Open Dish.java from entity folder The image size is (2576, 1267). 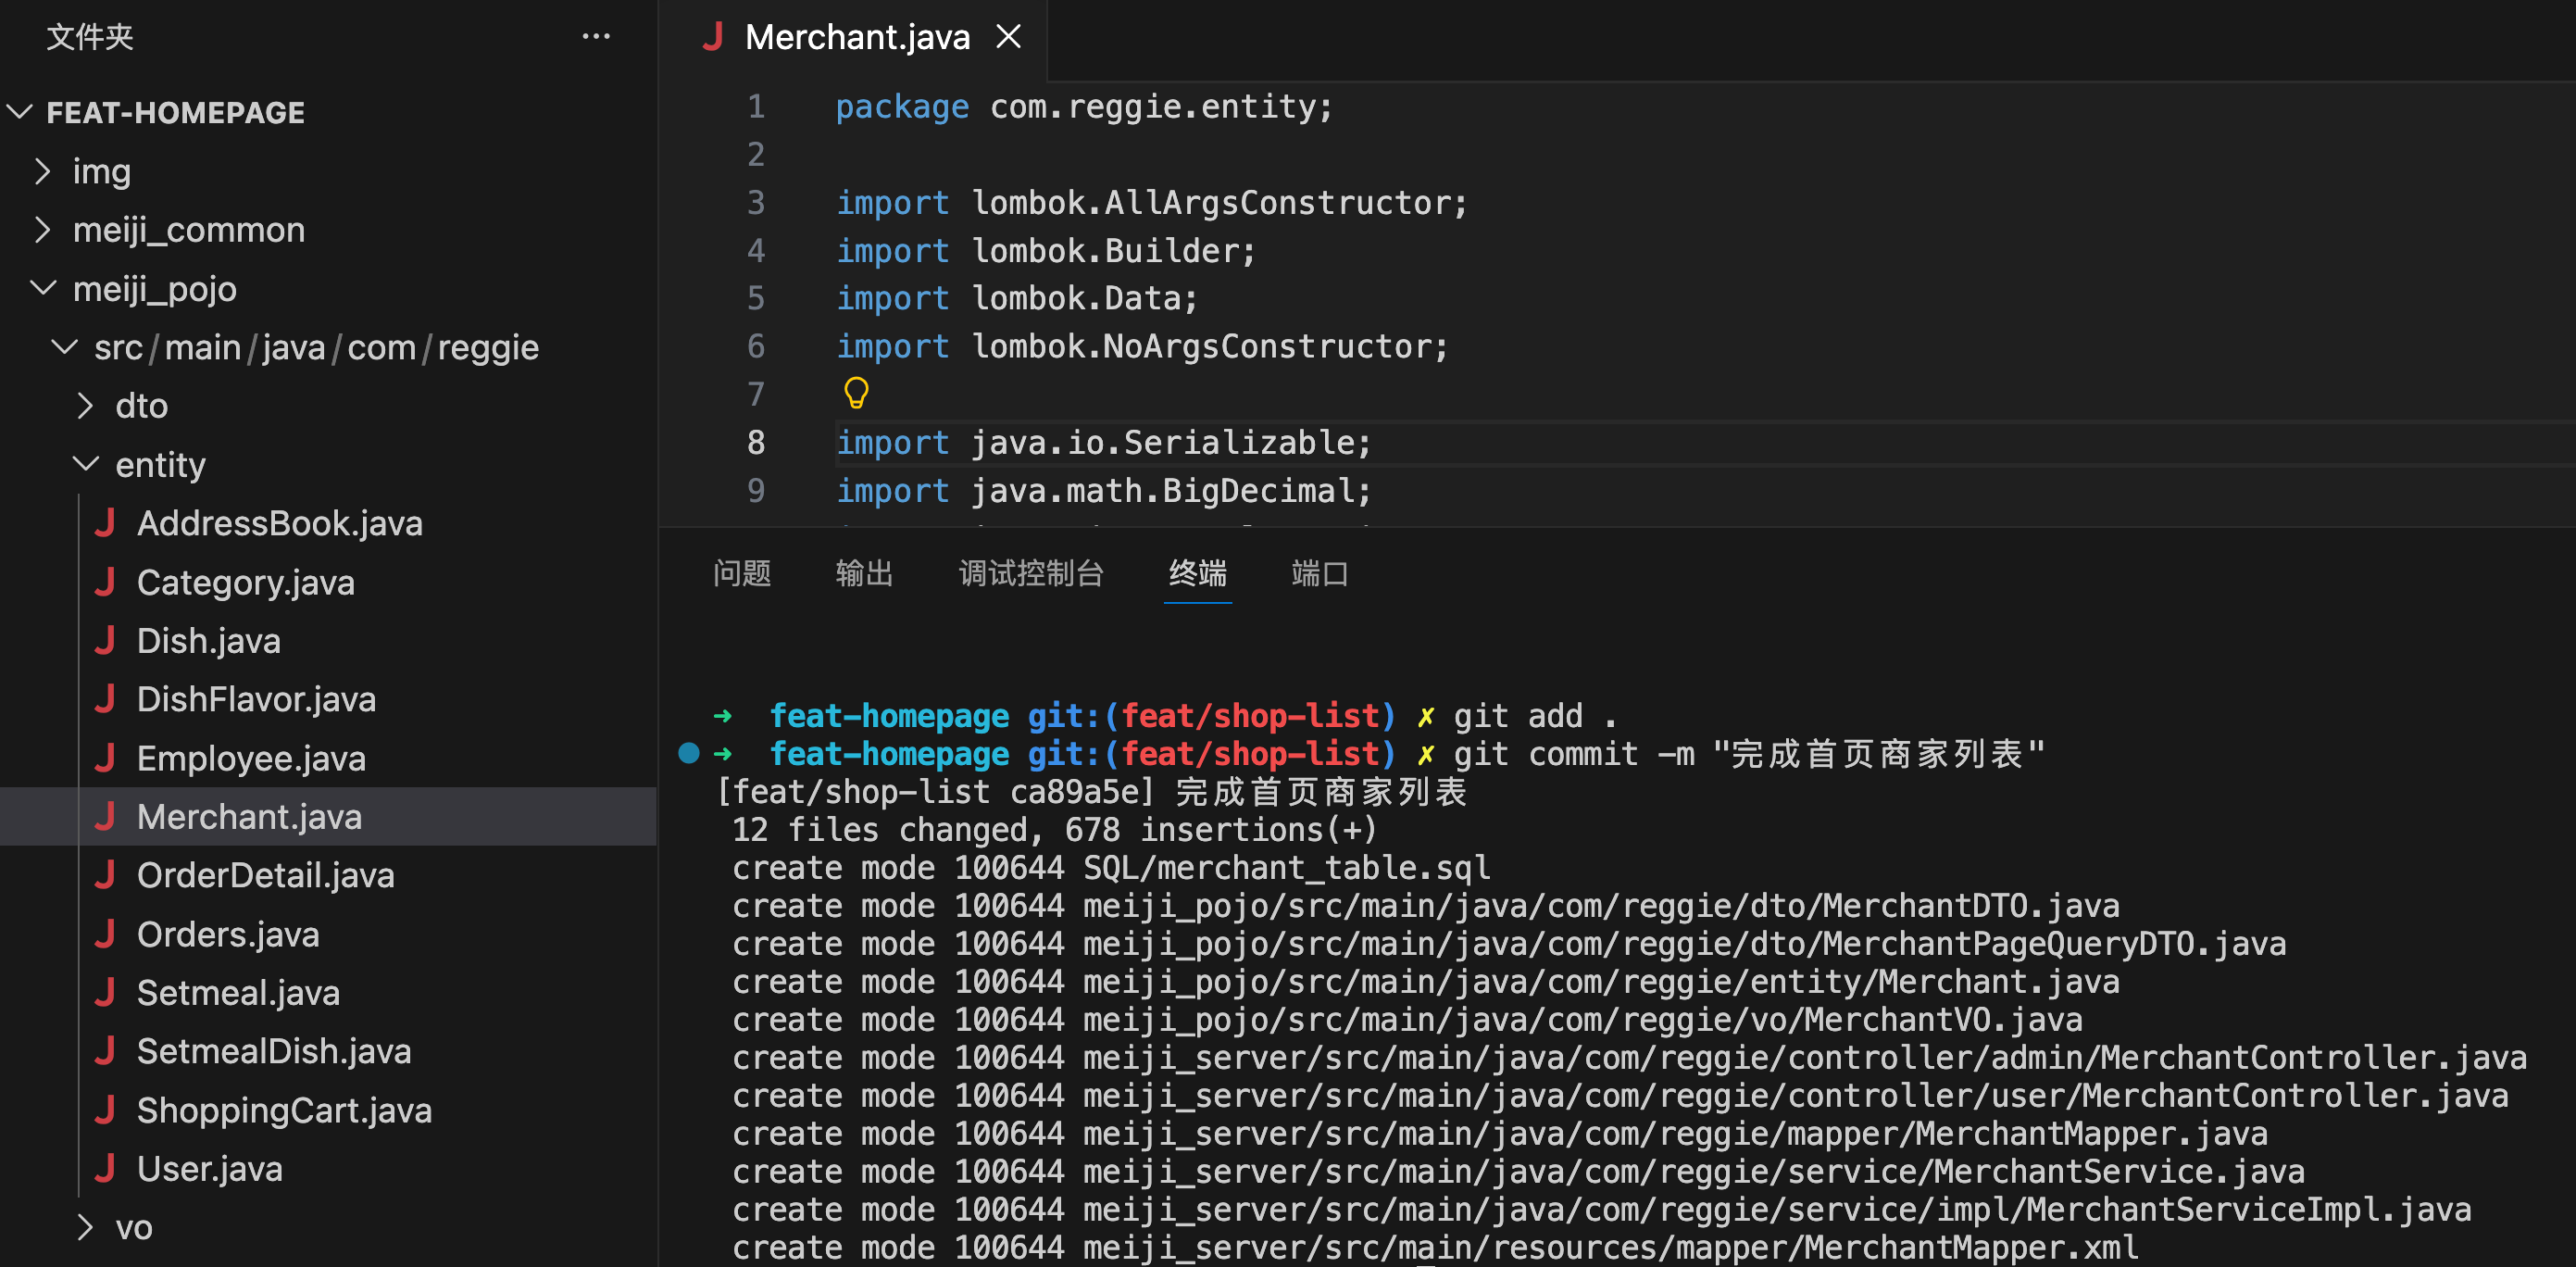(208, 641)
